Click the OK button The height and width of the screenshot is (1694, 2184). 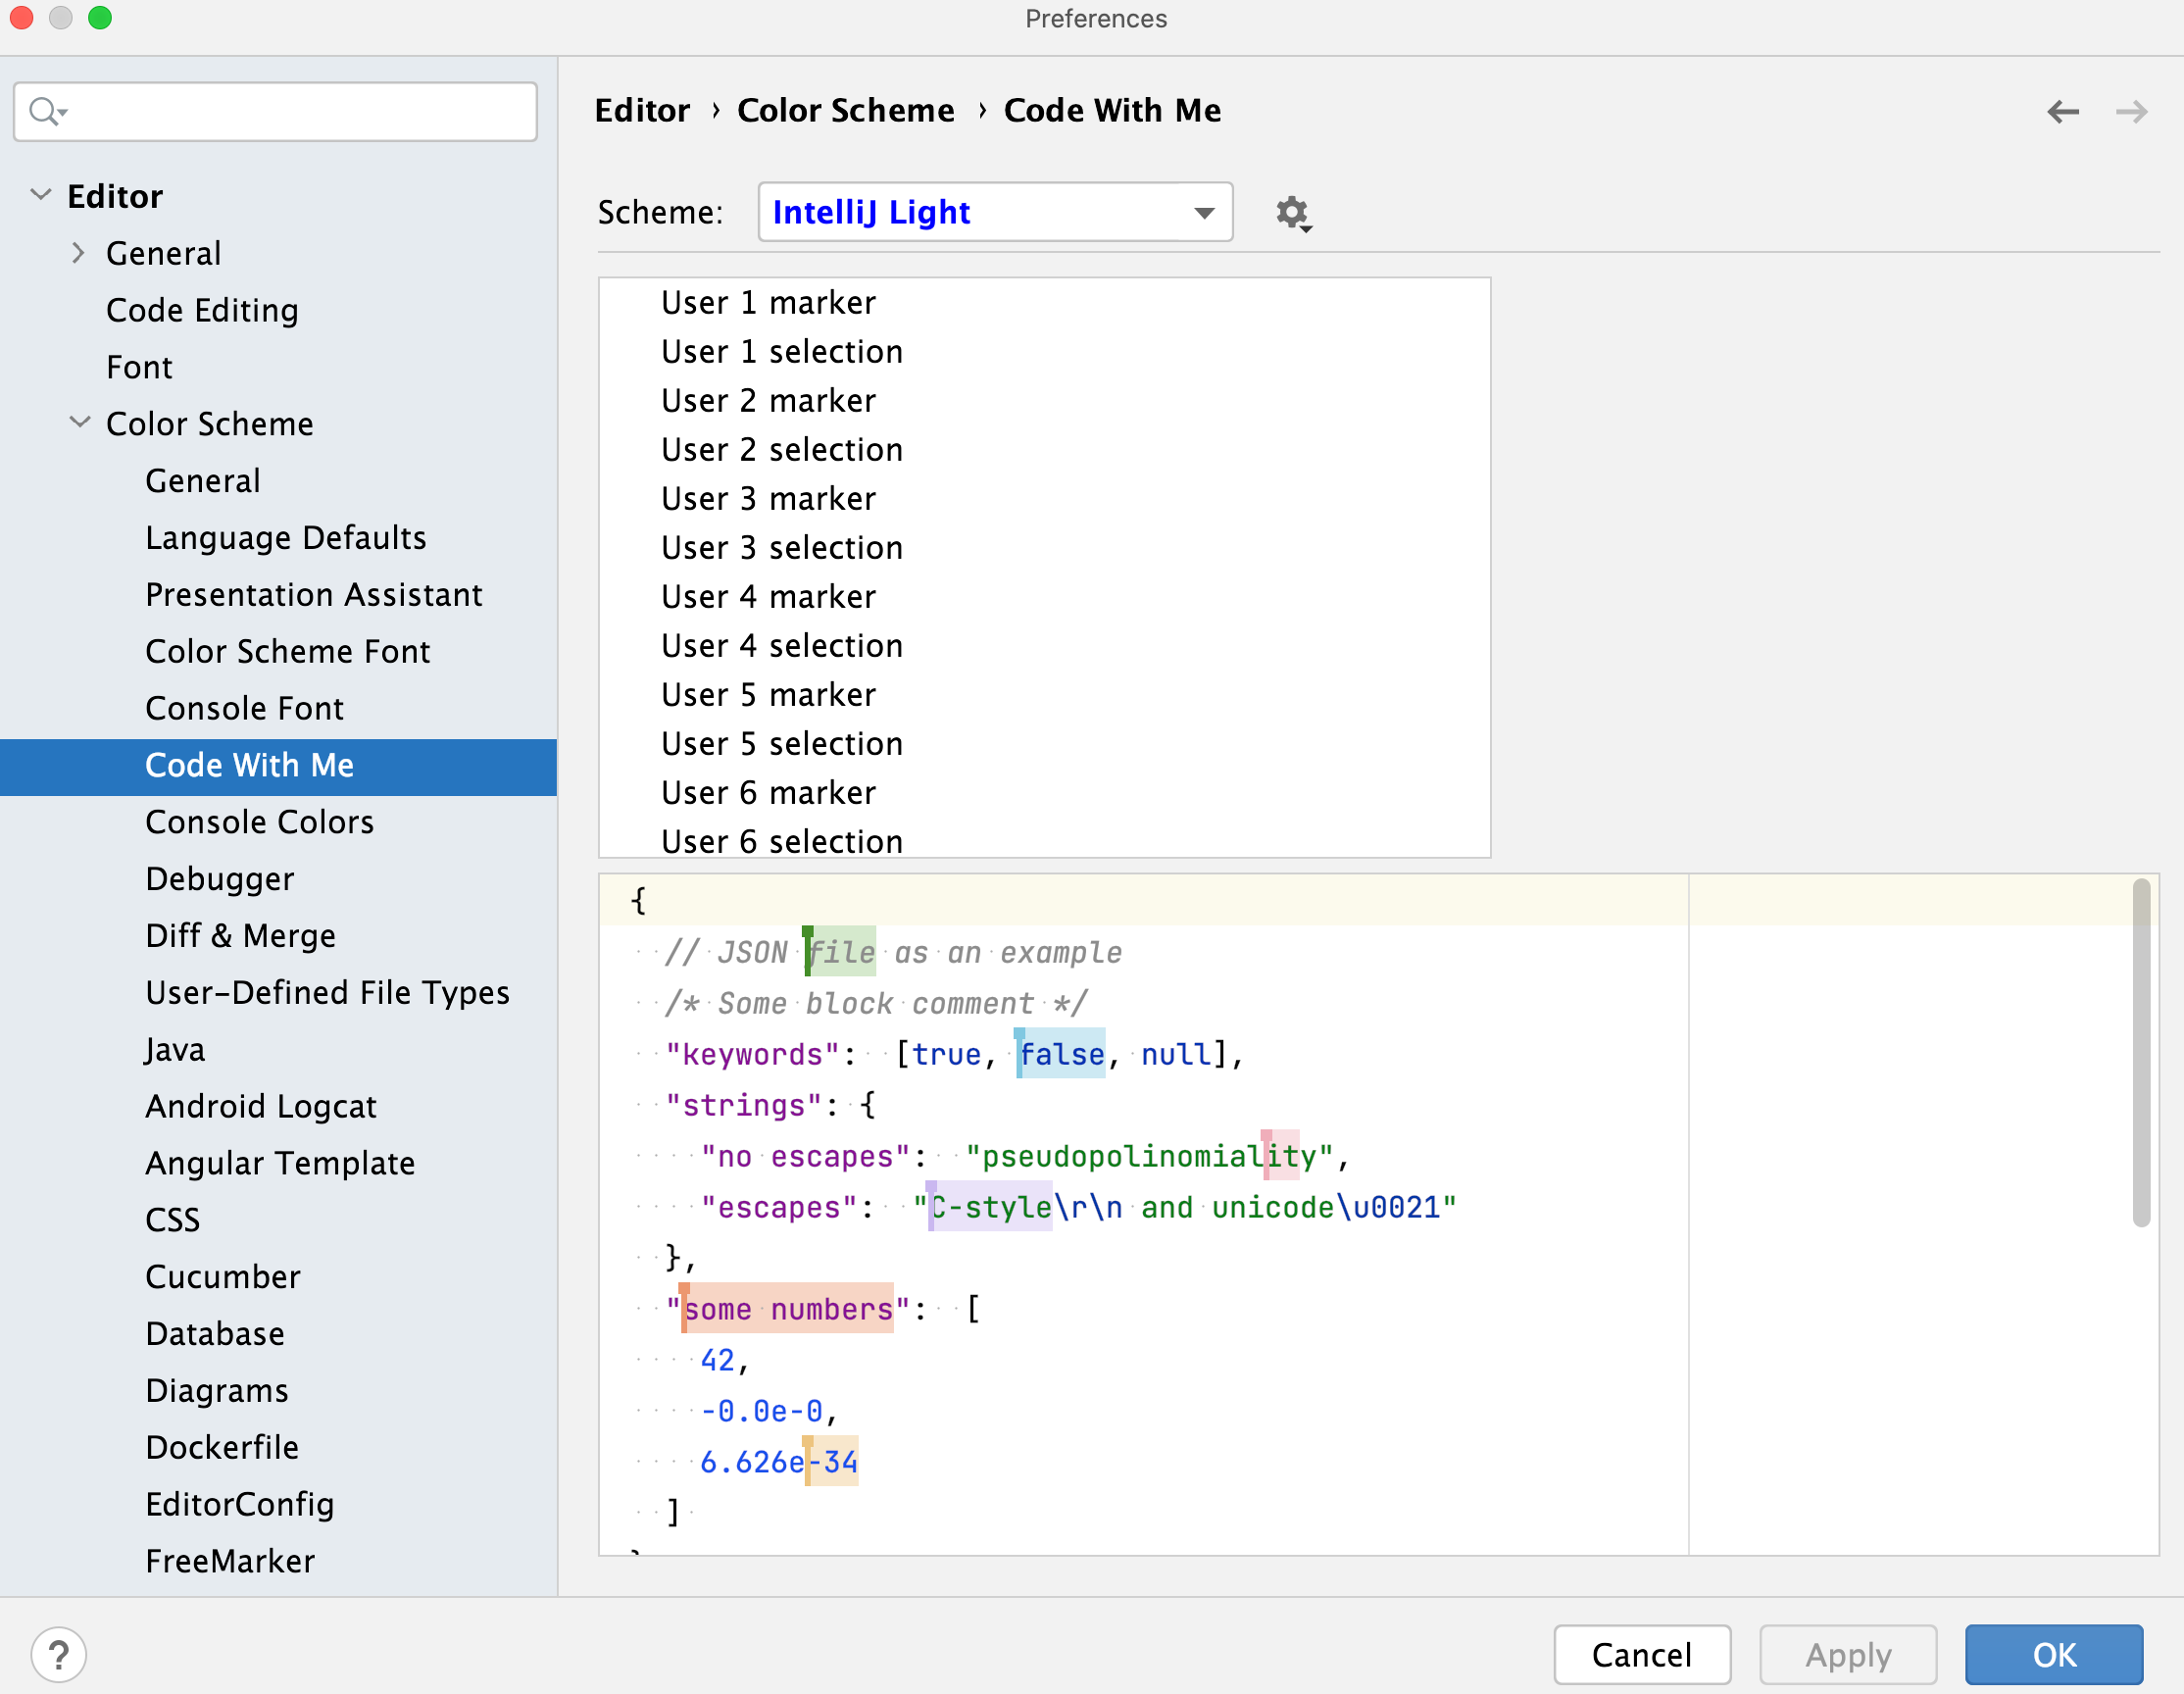coord(2057,1652)
